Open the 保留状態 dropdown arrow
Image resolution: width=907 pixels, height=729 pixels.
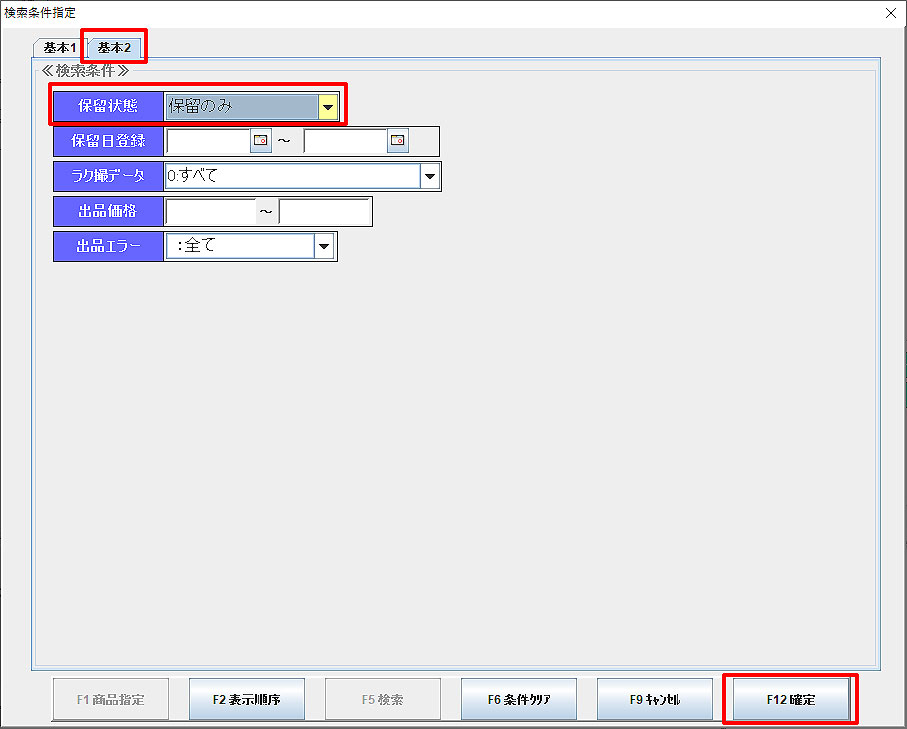(328, 106)
